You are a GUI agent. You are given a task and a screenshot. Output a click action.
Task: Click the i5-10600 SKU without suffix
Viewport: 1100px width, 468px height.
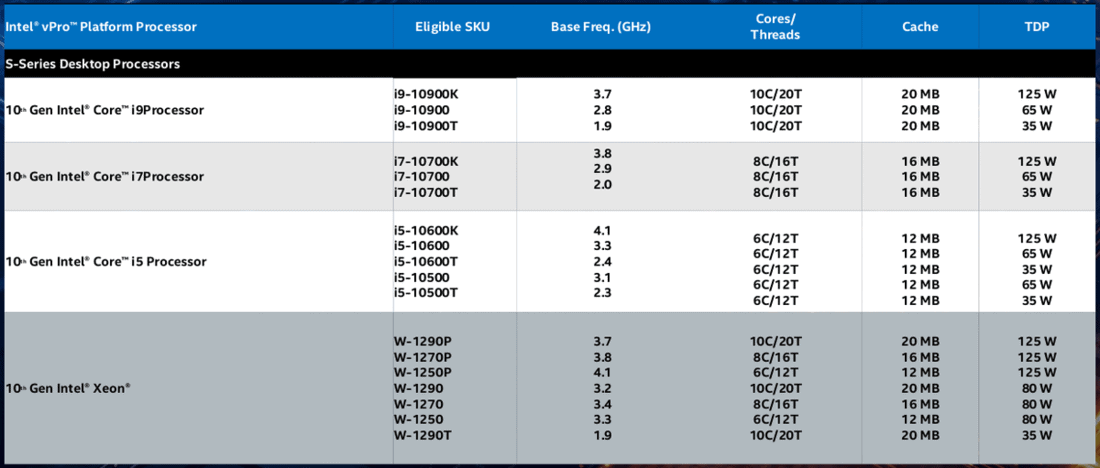pyautogui.click(x=421, y=246)
